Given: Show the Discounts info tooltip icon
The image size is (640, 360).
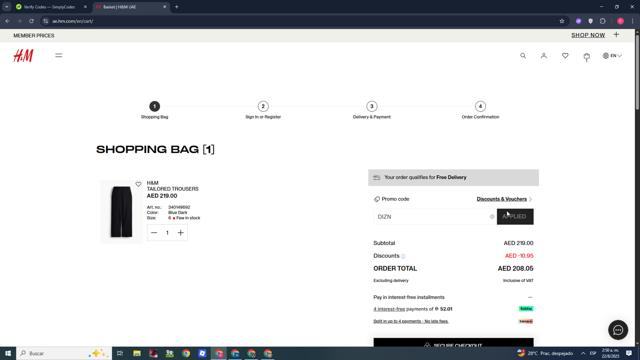Looking at the screenshot, I should coord(403,256).
